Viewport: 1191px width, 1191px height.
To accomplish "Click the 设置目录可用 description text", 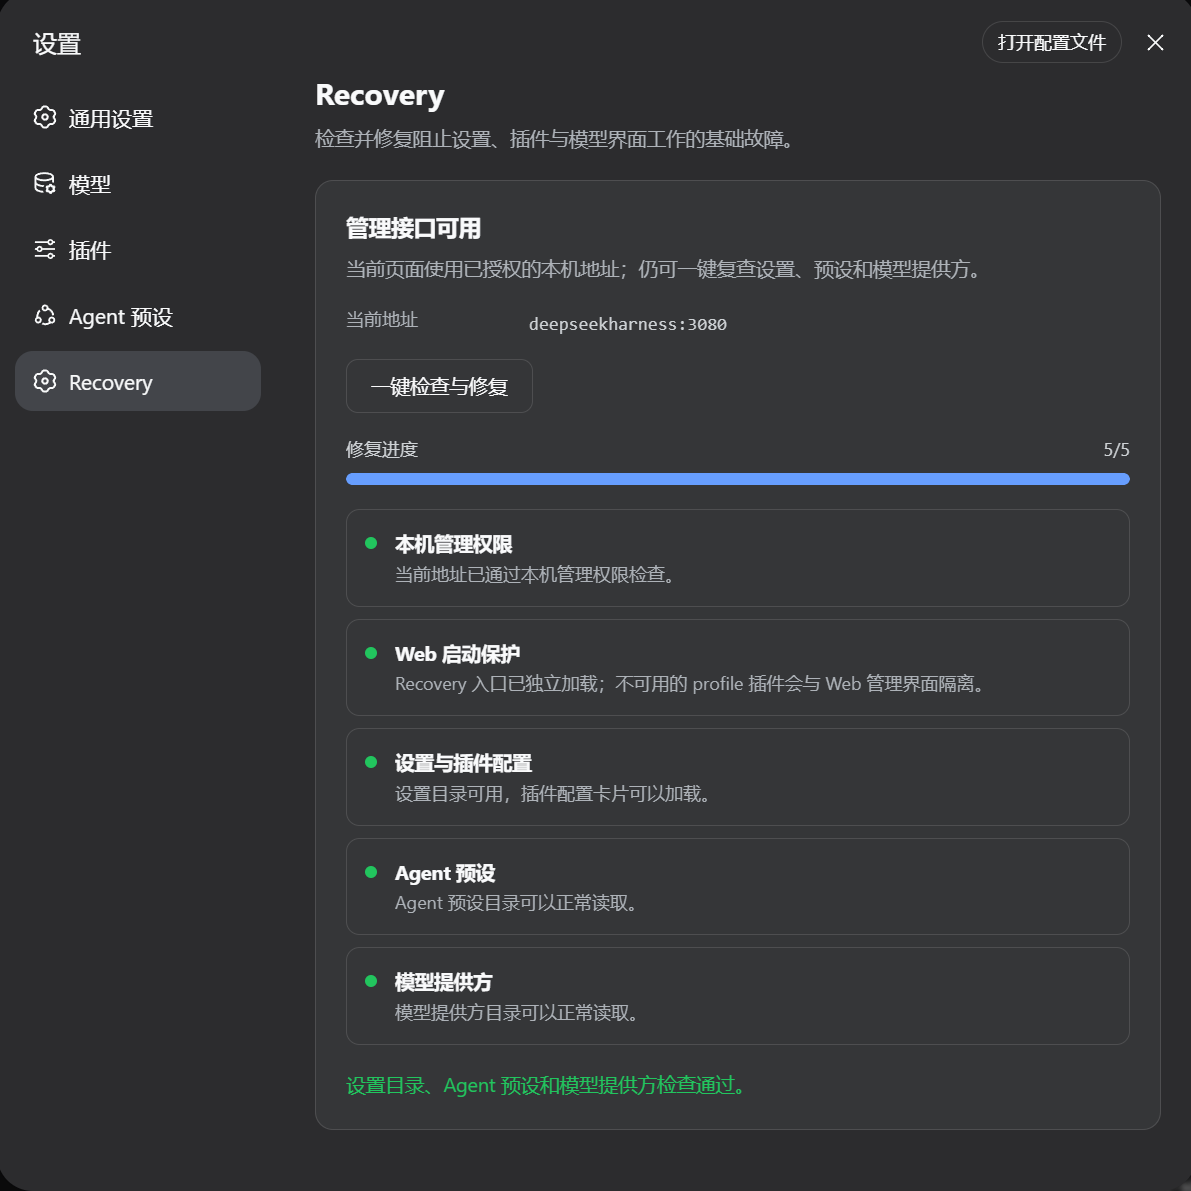I will point(554,795).
